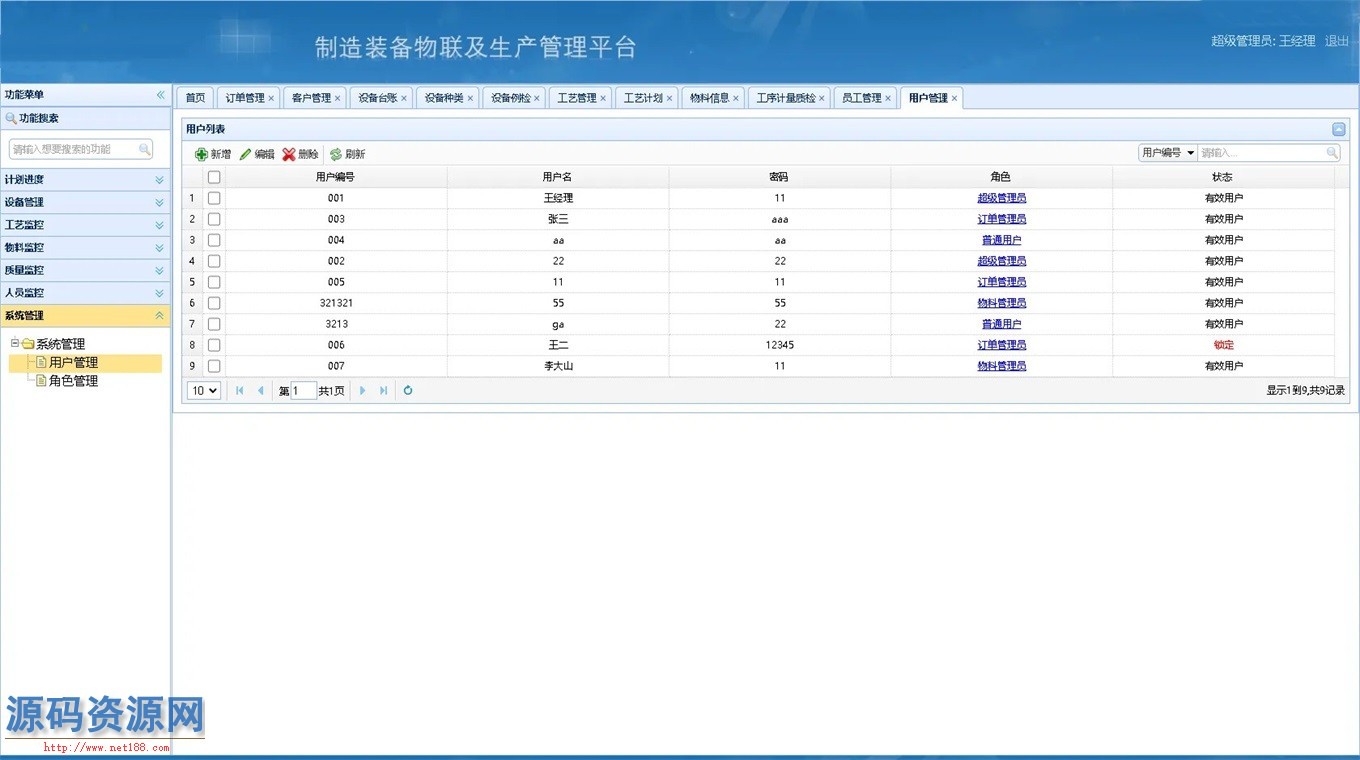Select all rows with header checkbox
Image resolution: width=1360 pixels, height=760 pixels.
214,177
